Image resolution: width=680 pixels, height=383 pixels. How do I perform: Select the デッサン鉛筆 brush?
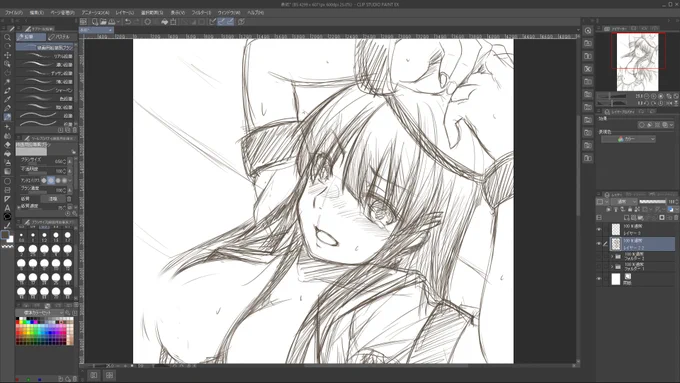click(45, 73)
